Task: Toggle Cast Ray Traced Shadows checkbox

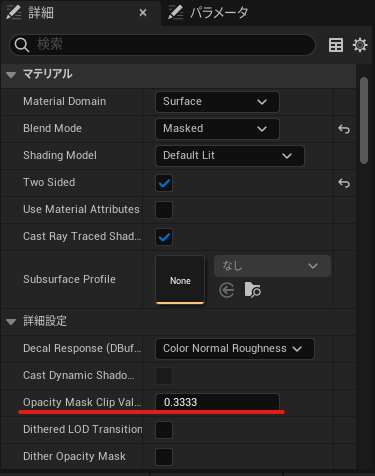Action: (x=164, y=237)
